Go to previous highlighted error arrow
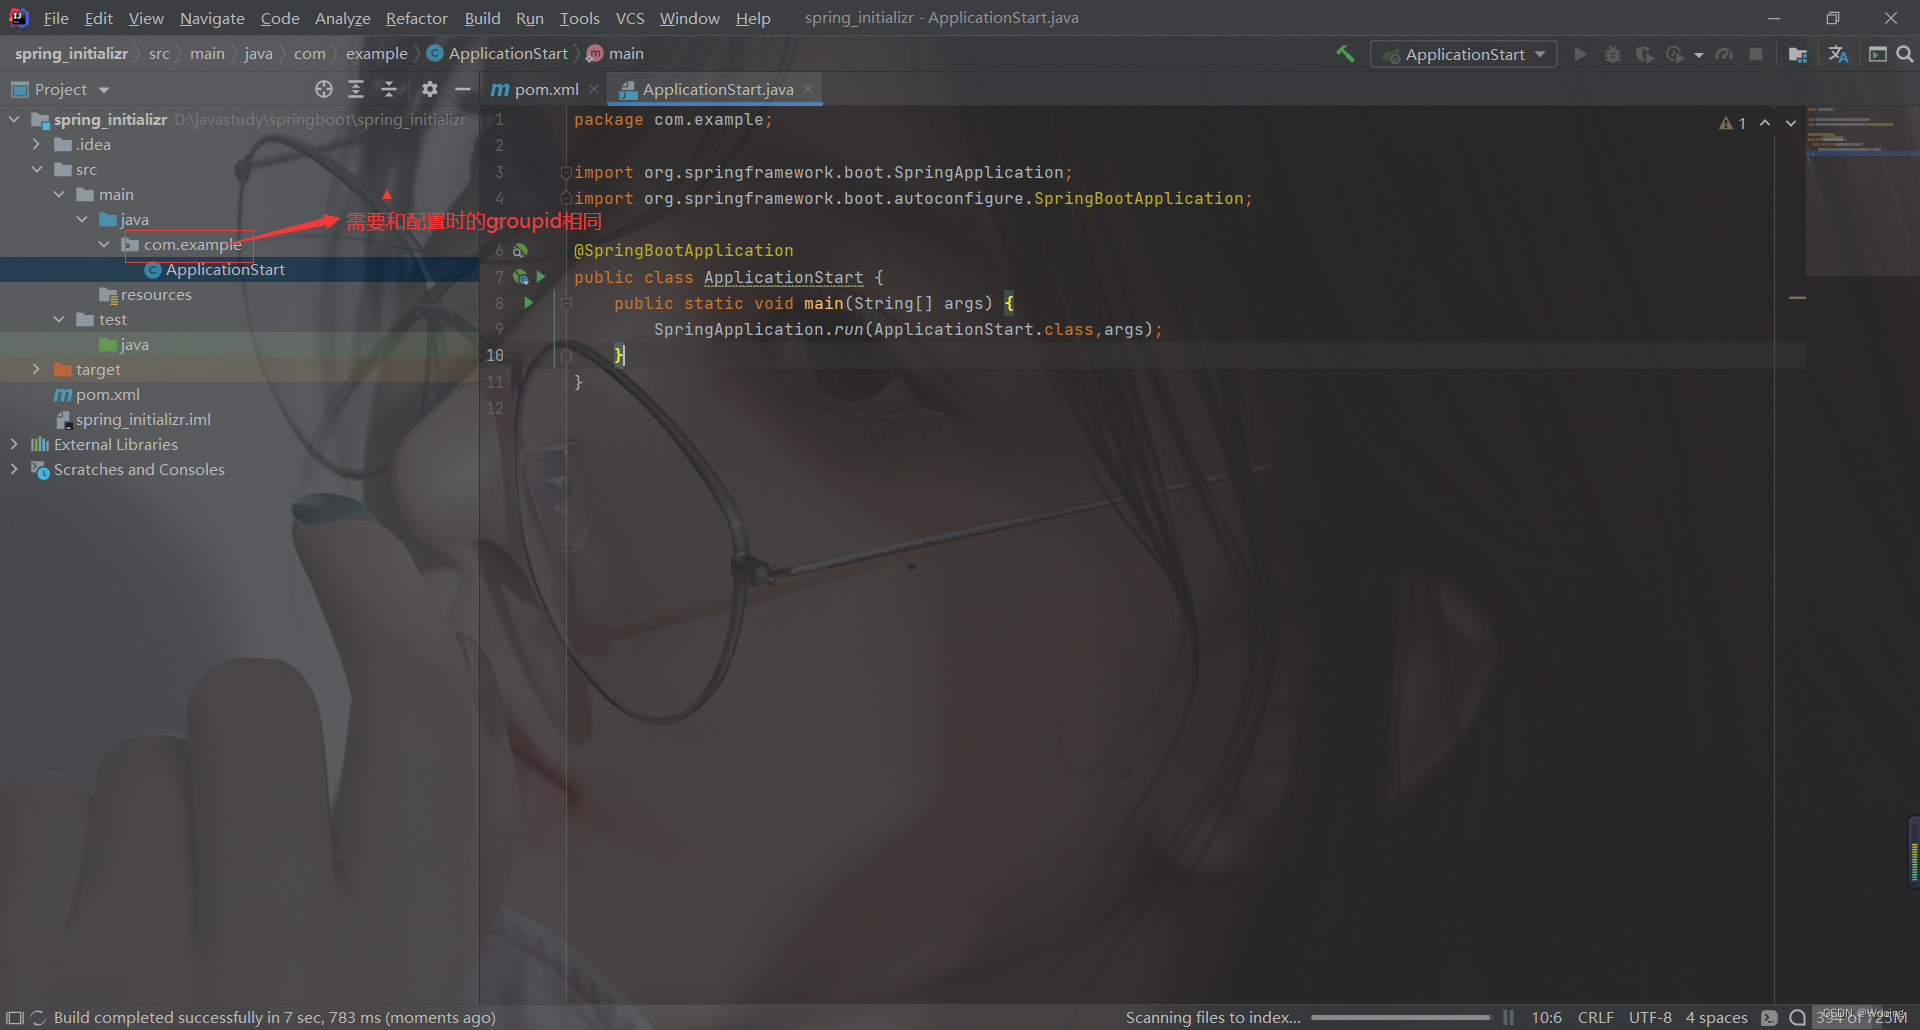This screenshot has height=1030, width=1920. [x=1765, y=123]
